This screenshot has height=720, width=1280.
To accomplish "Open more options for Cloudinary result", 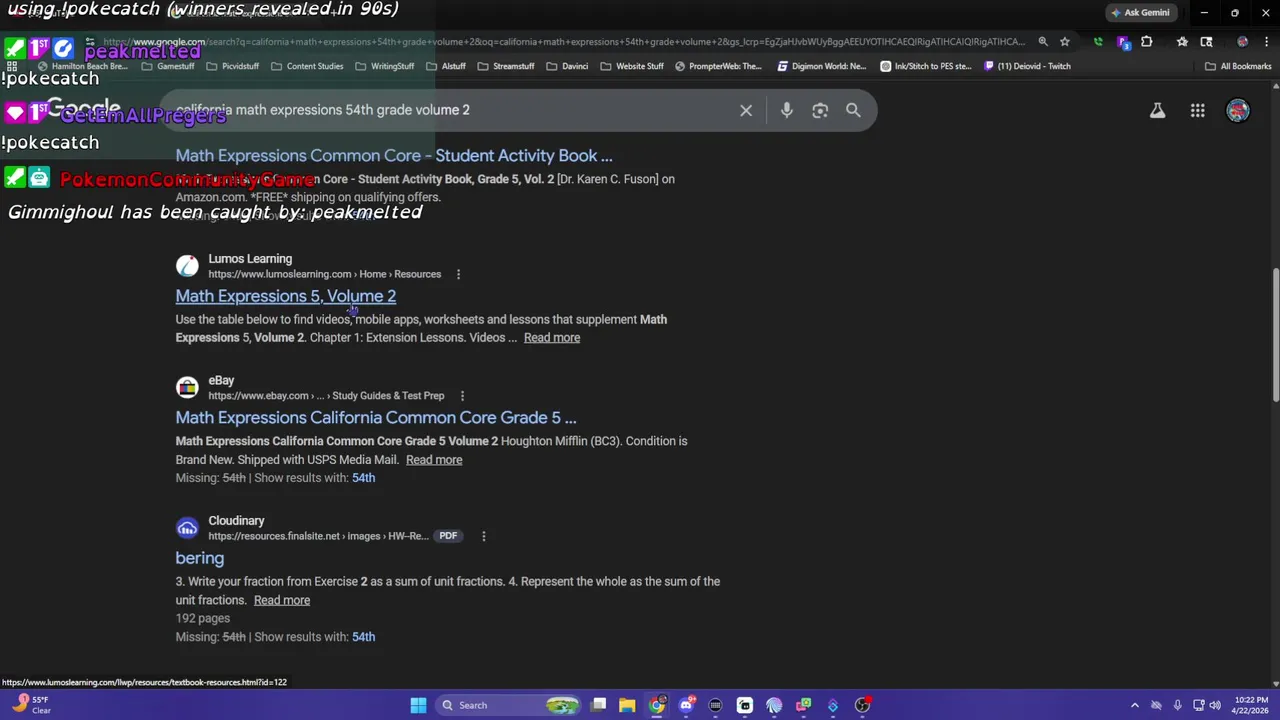I will tap(483, 536).
